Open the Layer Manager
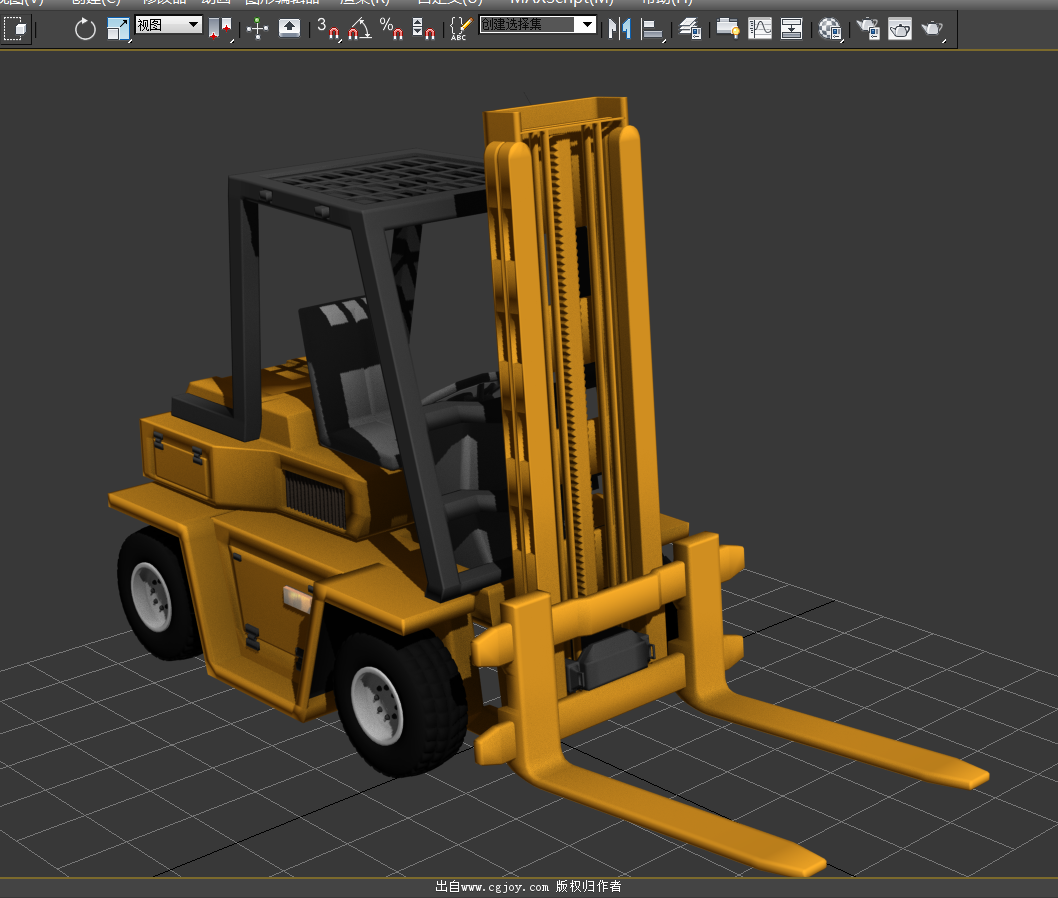 tap(689, 28)
